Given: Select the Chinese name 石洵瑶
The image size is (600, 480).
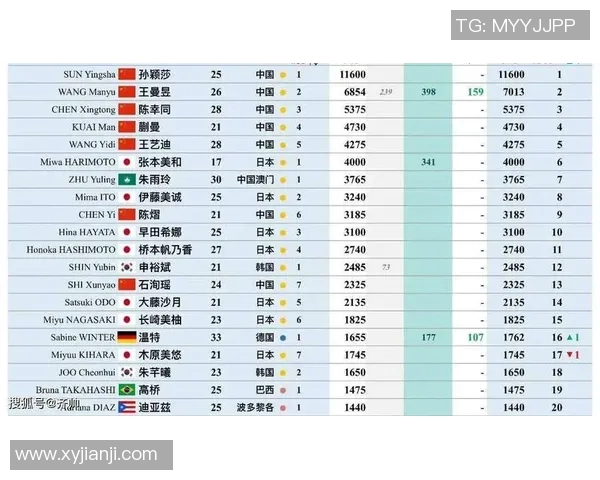Looking at the screenshot, I should point(155,285).
